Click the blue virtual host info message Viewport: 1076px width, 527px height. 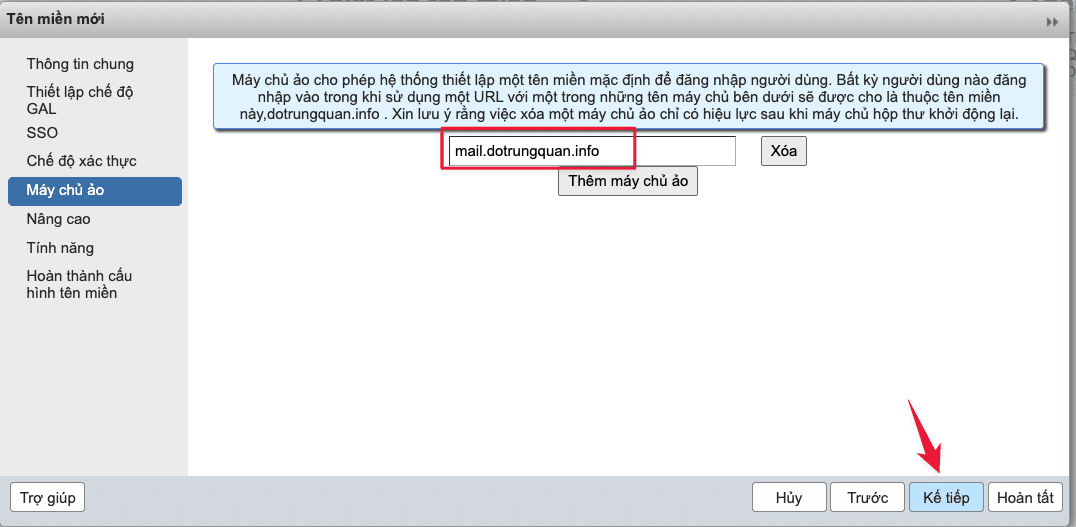point(628,96)
